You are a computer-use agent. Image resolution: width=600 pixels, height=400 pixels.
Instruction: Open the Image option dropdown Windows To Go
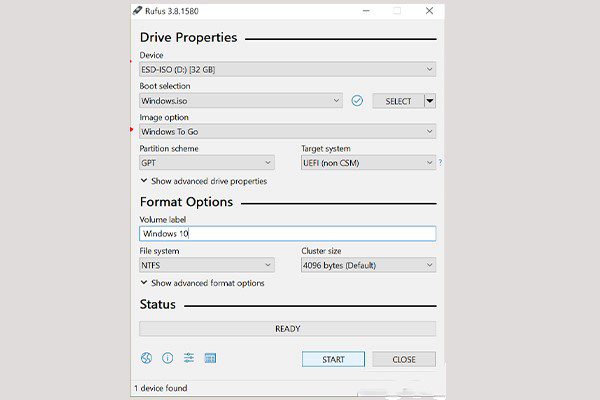(x=287, y=131)
